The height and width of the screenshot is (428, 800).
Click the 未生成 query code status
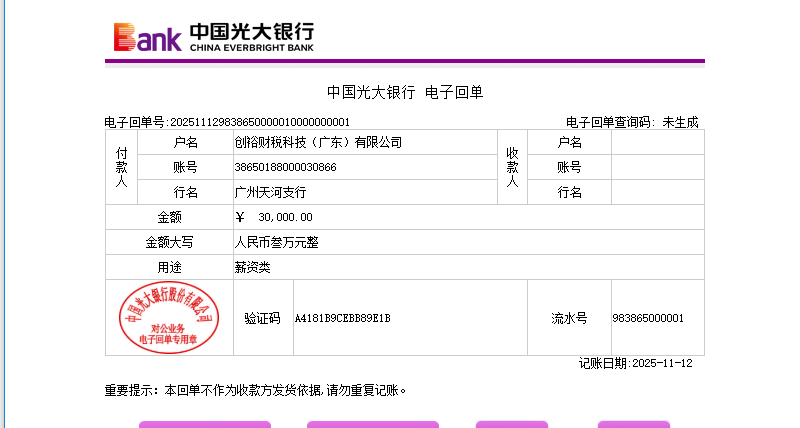680,122
